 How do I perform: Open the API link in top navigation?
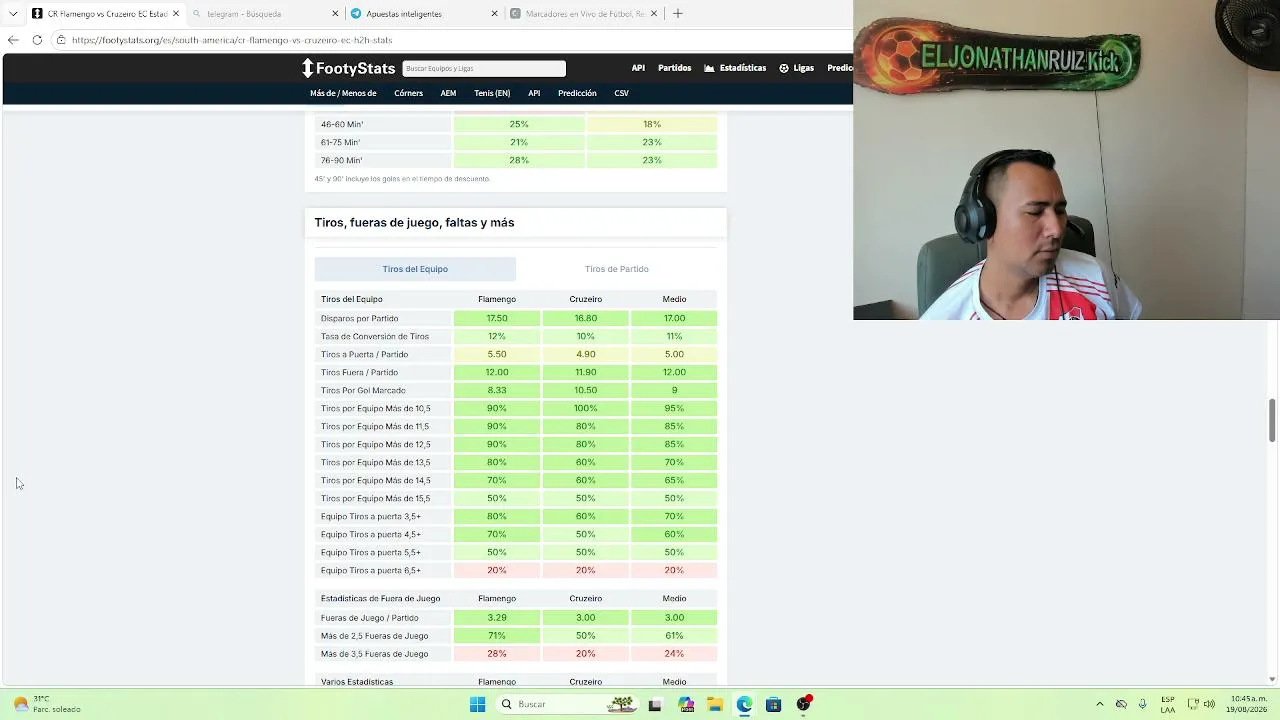(638, 68)
